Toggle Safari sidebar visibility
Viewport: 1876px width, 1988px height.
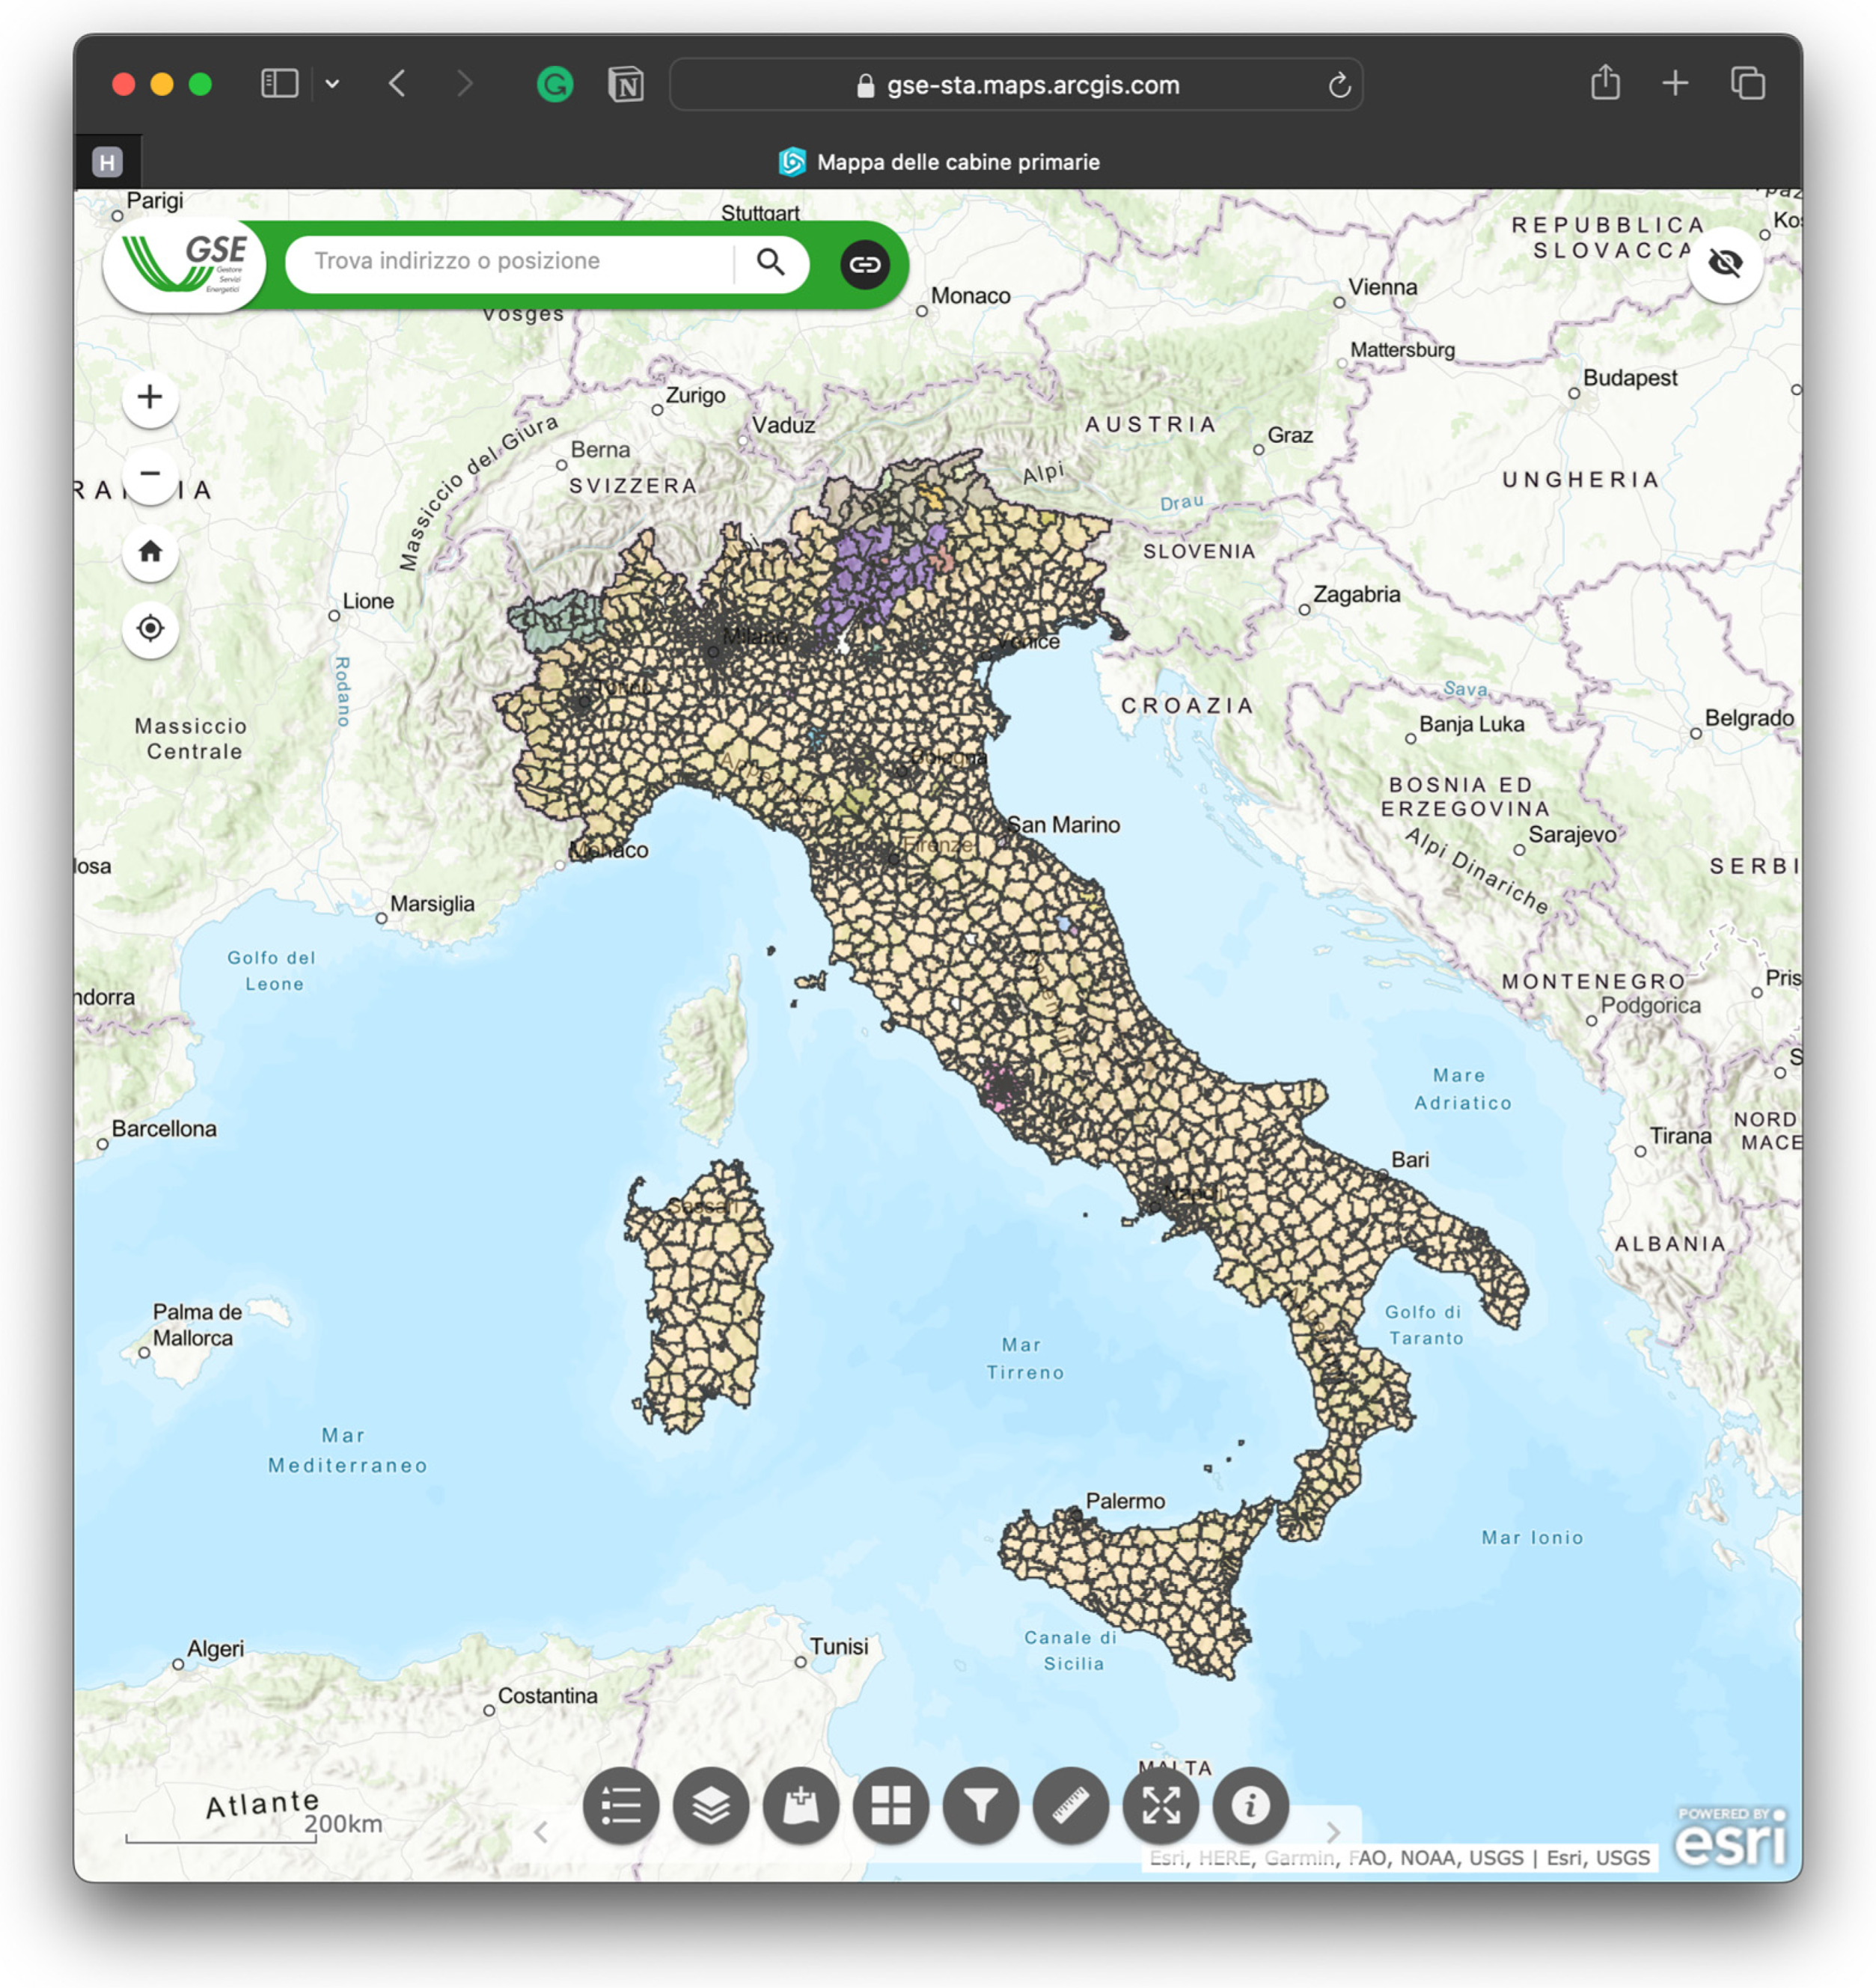(279, 84)
